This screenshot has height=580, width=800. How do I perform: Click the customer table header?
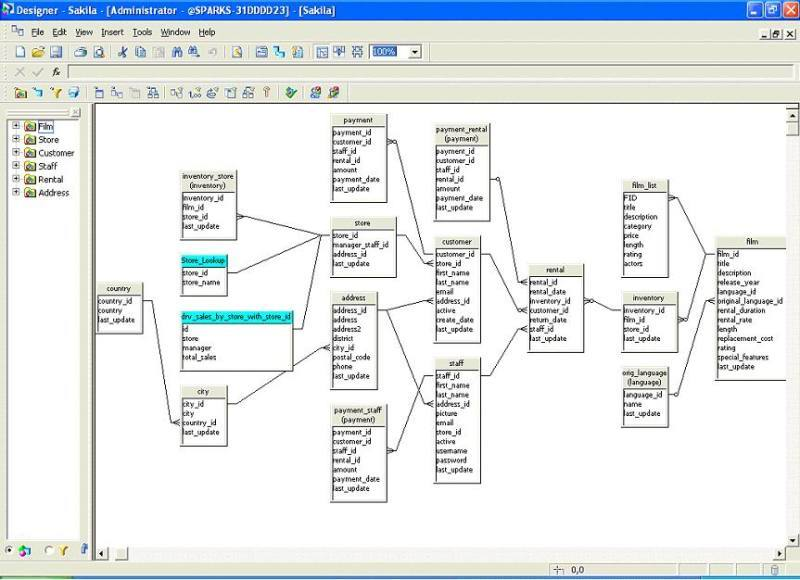[x=457, y=242]
